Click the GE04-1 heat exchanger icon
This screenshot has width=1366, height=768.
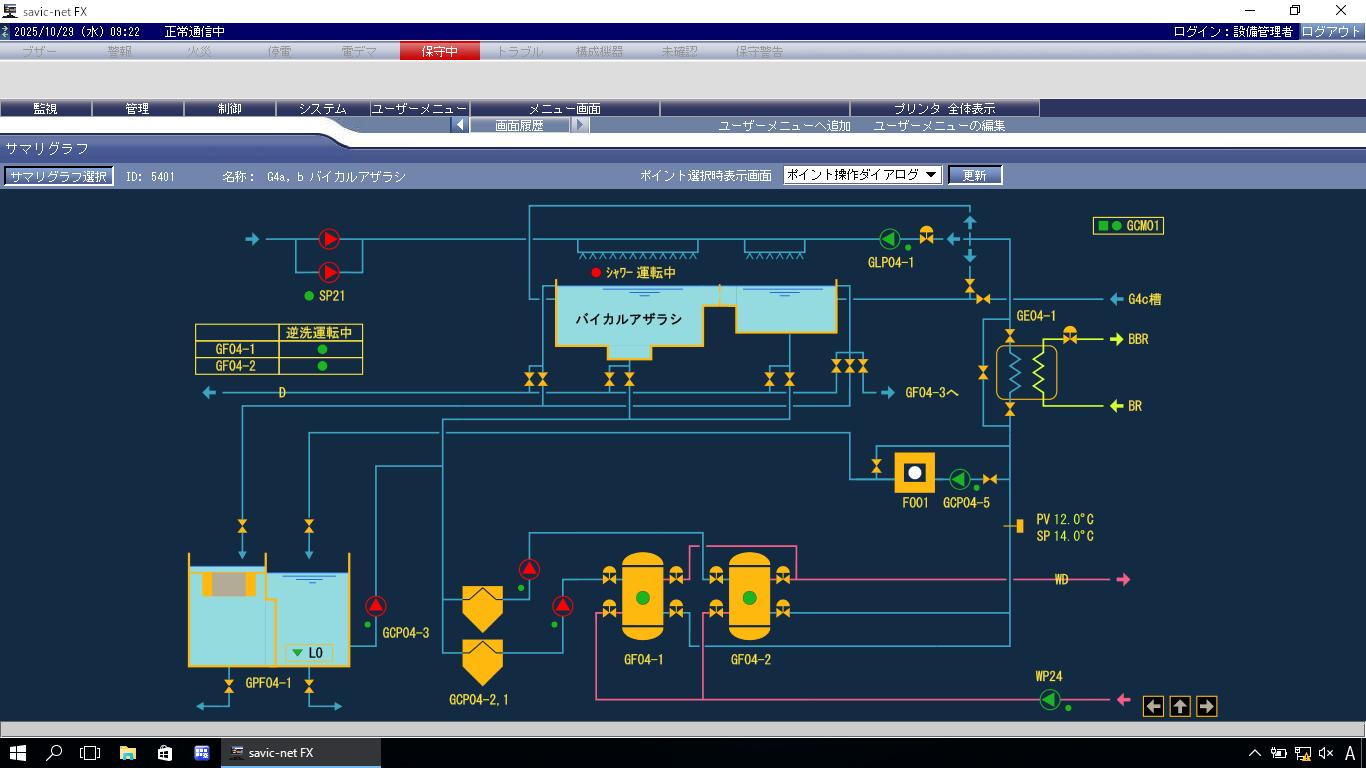click(1027, 372)
